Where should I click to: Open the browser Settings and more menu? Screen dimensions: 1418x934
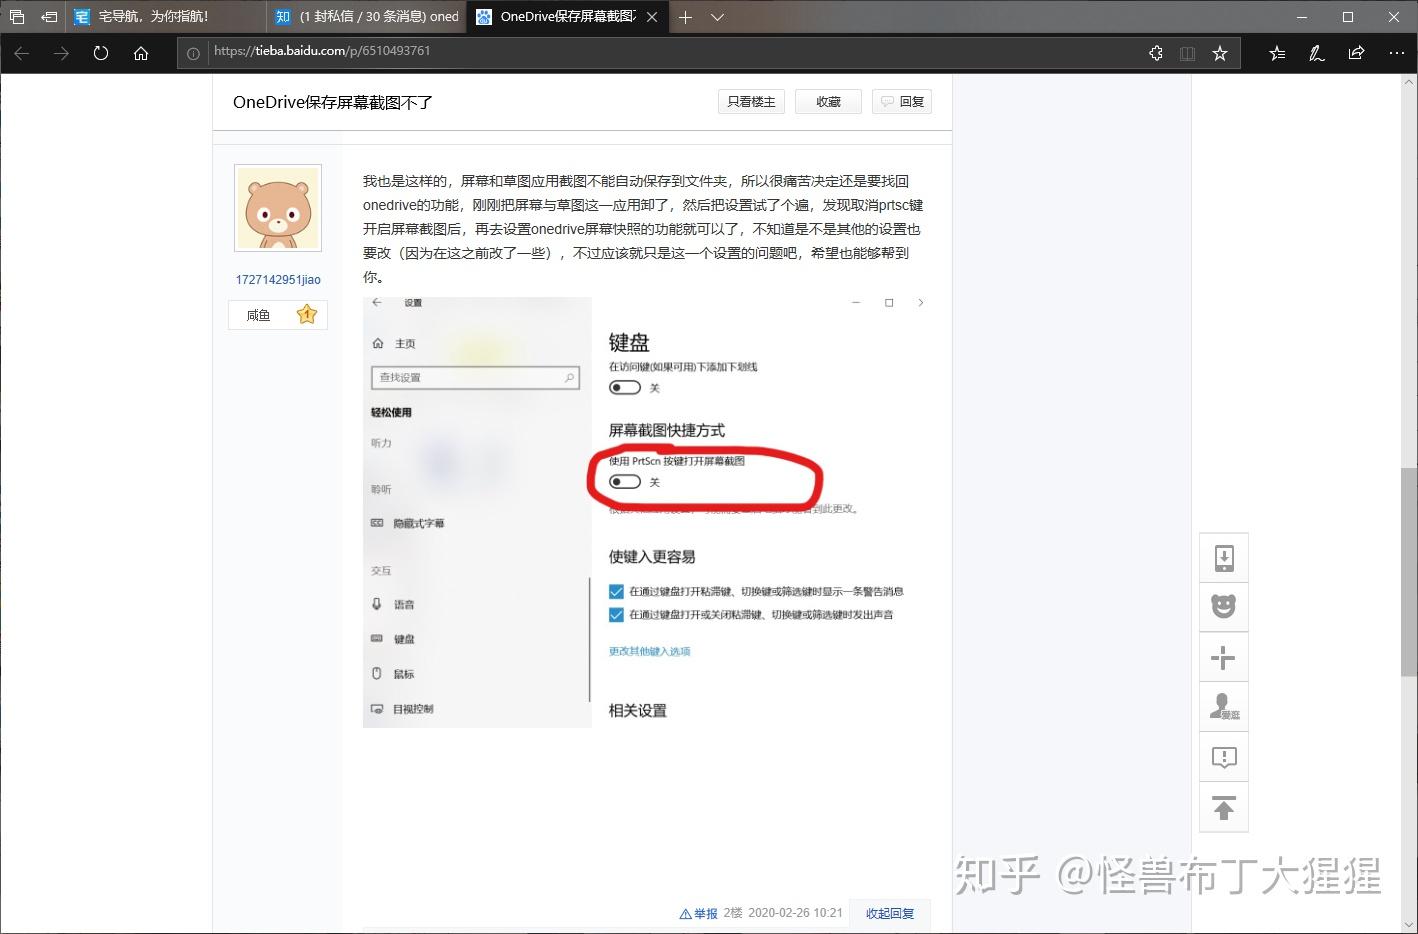1397,53
